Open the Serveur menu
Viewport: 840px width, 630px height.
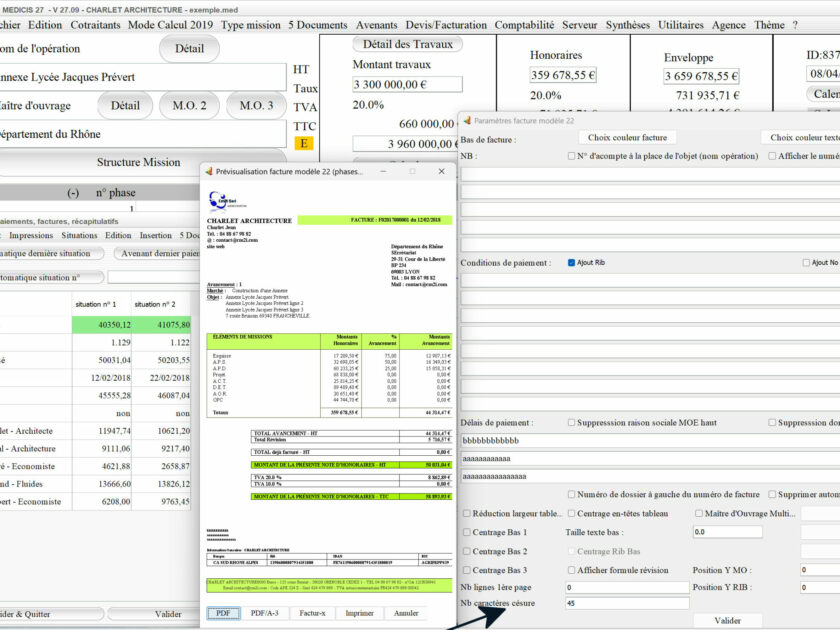coord(580,25)
